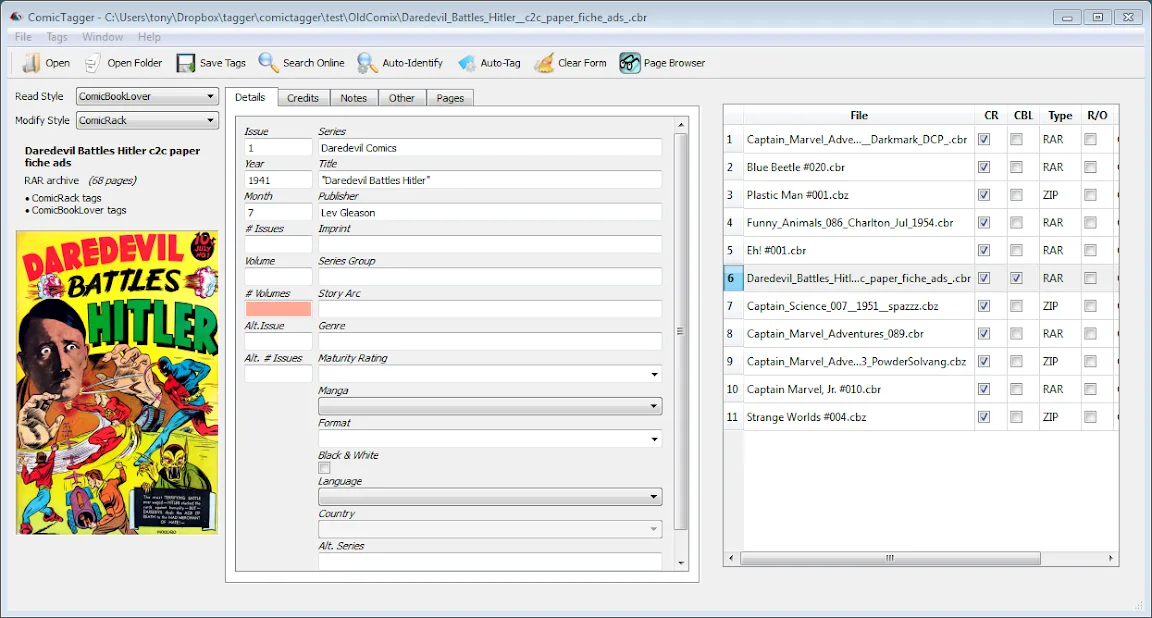
Task: Click the Daredevil Battles Hitler cover thumbnail
Action: pyautogui.click(x=118, y=382)
